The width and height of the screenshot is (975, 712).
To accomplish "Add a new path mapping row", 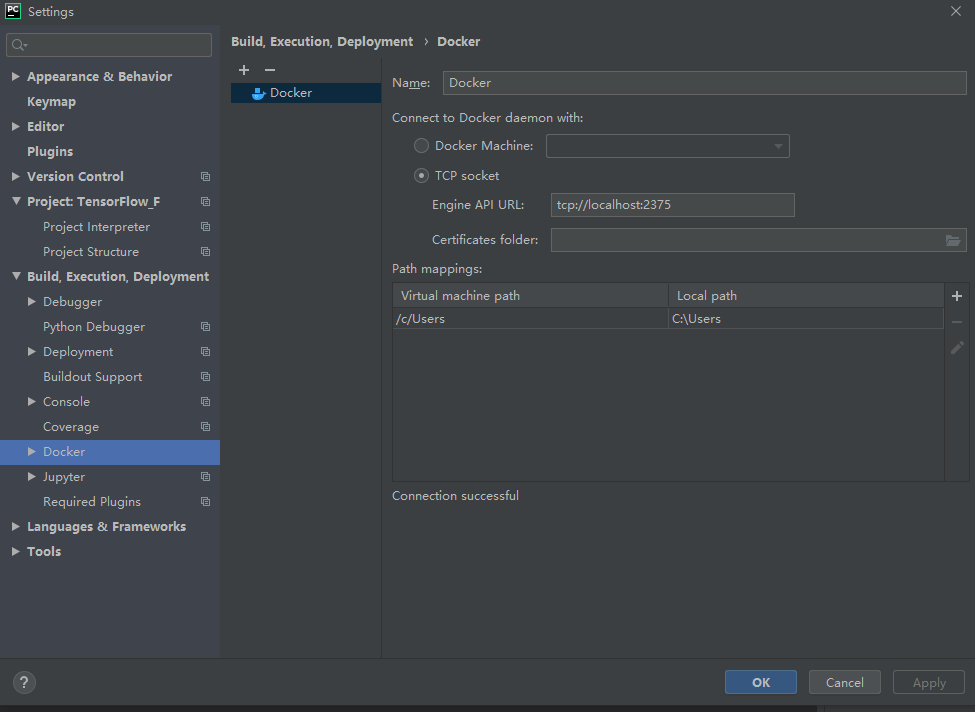I will click(956, 296).
